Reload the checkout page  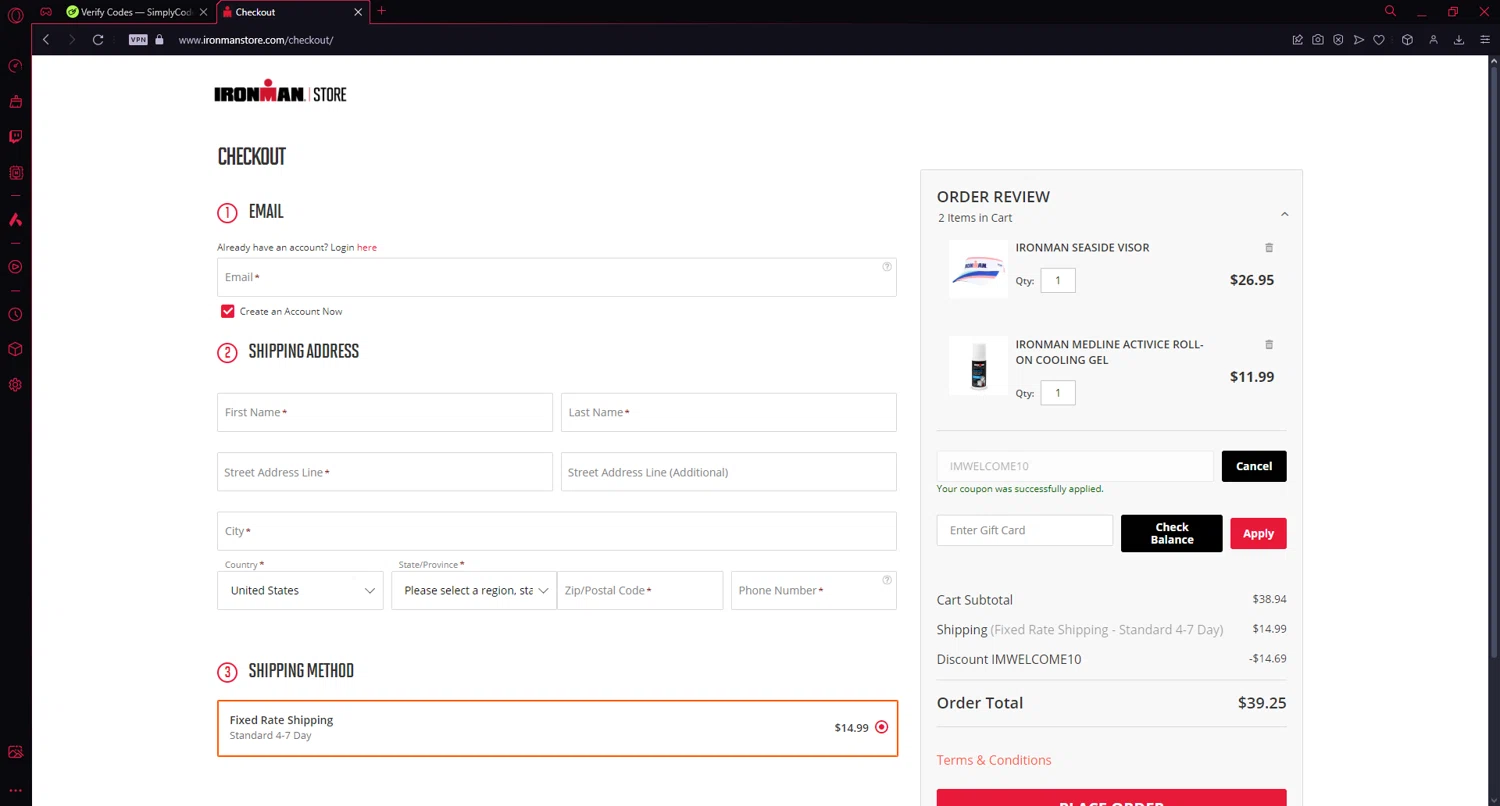pyautogui.click(x=98, y=40)
